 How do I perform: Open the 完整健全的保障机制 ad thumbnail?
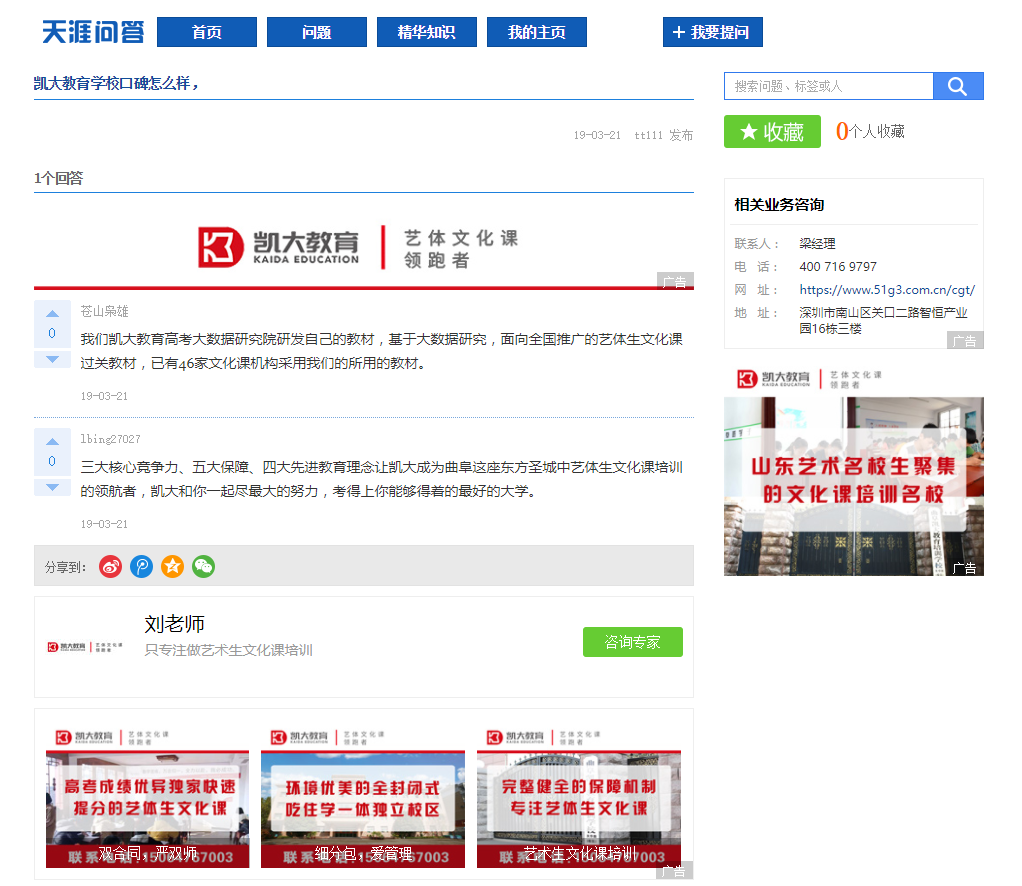tap(579, 799)
